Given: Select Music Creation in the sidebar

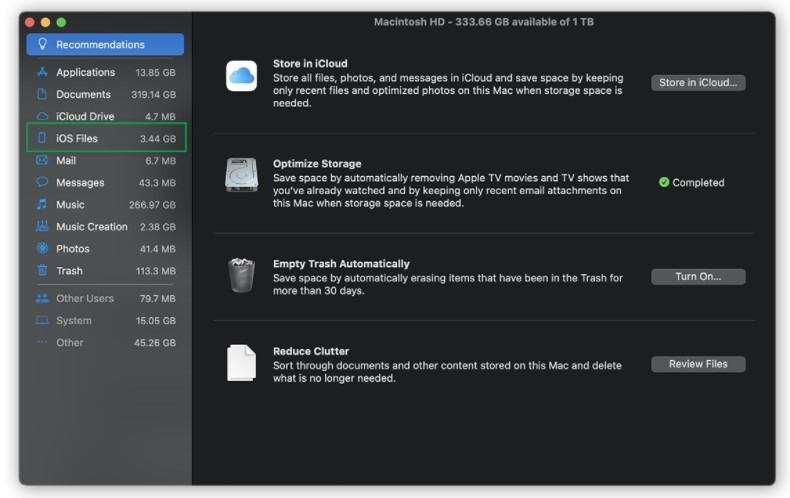Looking at the screenshot, I should 91,226.
